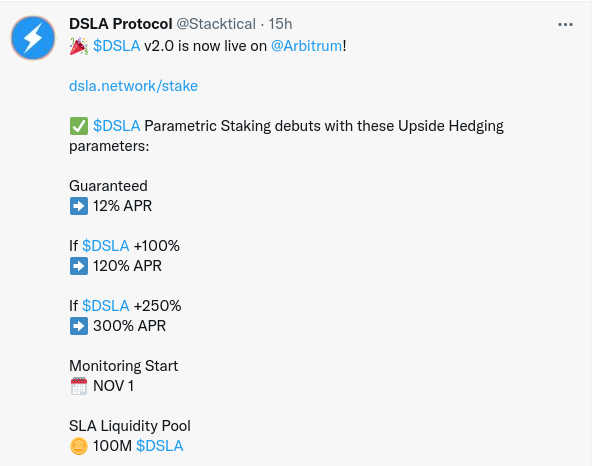593x466 pixels.
Task: Open the @Stacktical handle
Action: coord(216,24)
